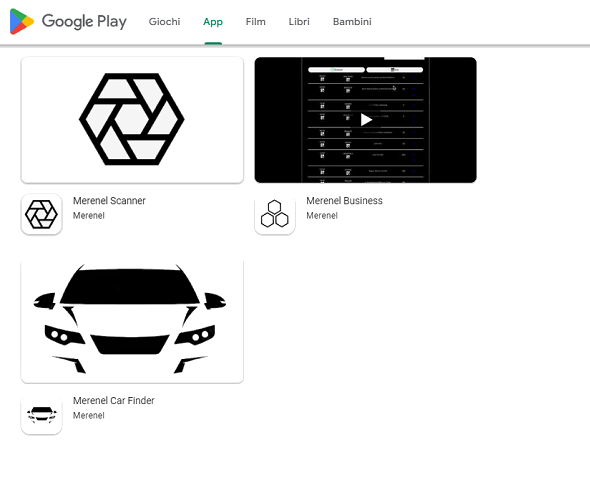Open the Giochi tab
This screenshot has width=590, height=493.
[x=164, y=22]
